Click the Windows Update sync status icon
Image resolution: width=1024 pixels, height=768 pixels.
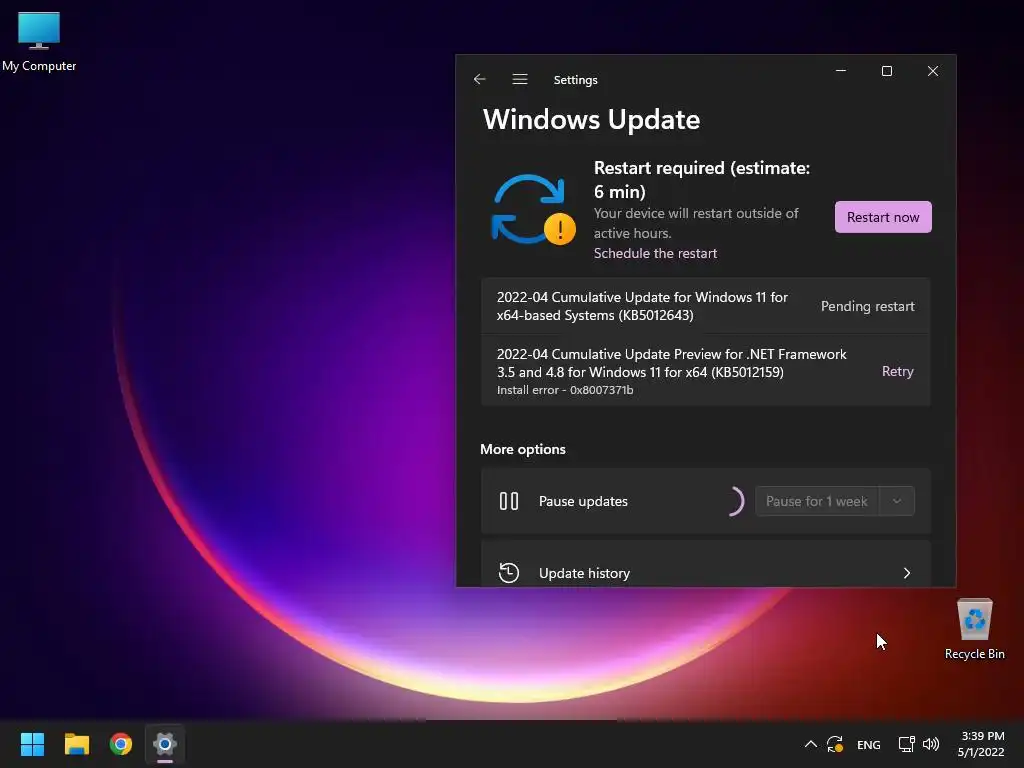click(534, 210)
